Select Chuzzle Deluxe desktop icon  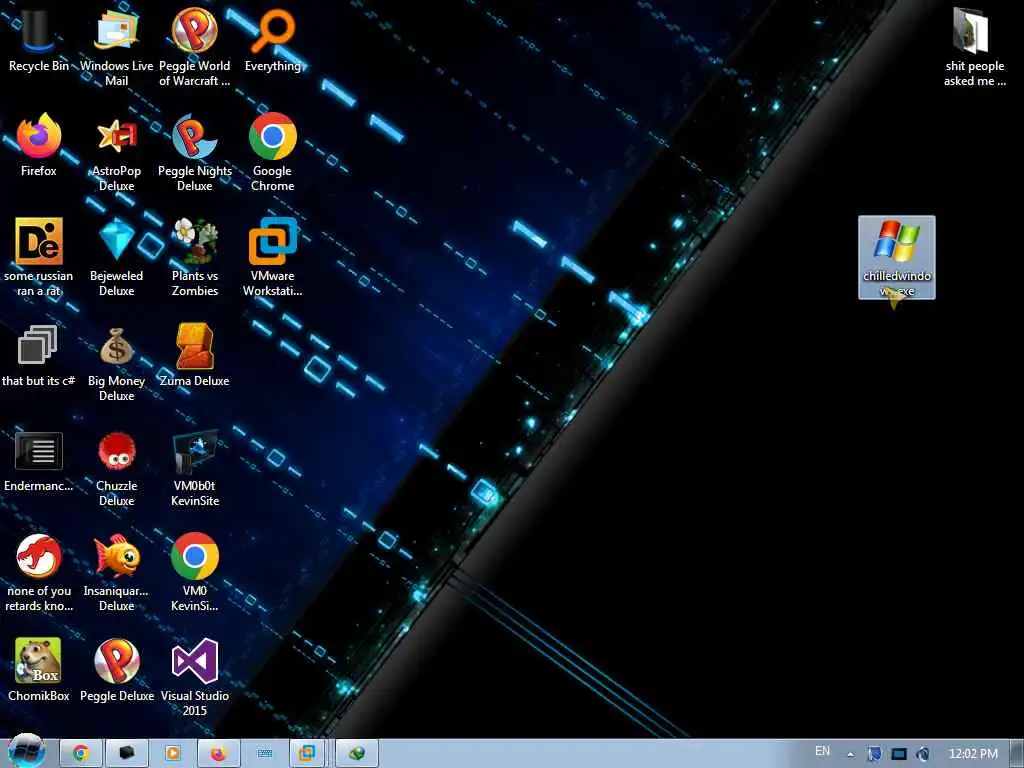tap(116, 468)
